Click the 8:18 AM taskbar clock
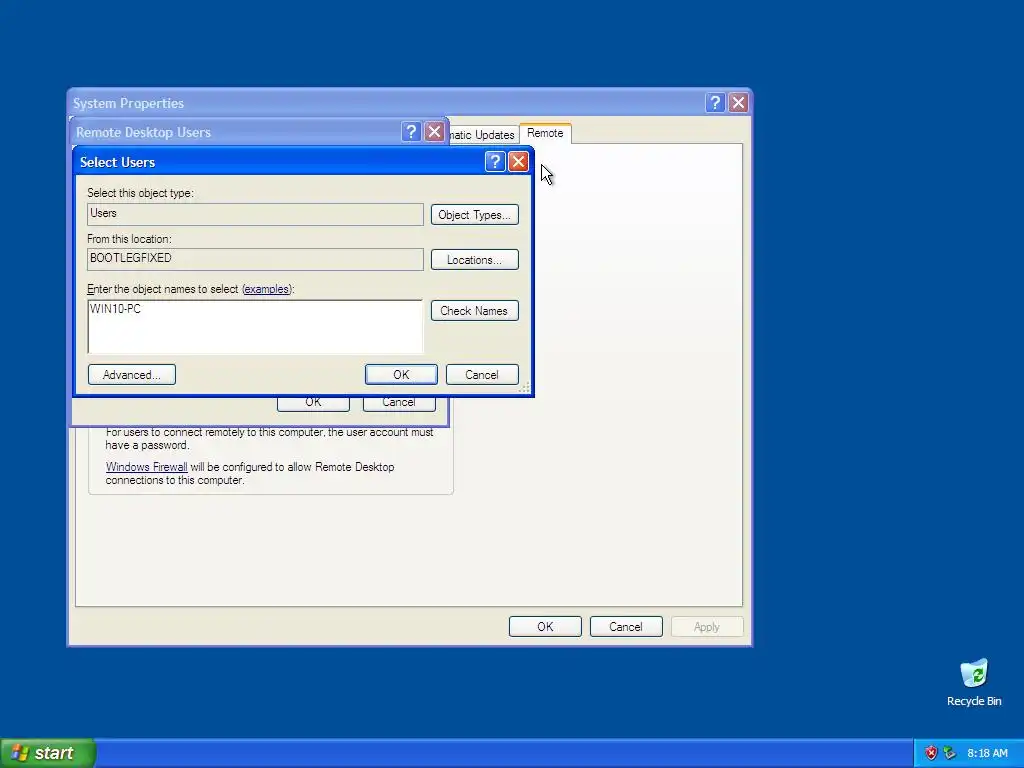This screenshot has width=1024, height=768. pyautogui.click(x=987, y=753)
